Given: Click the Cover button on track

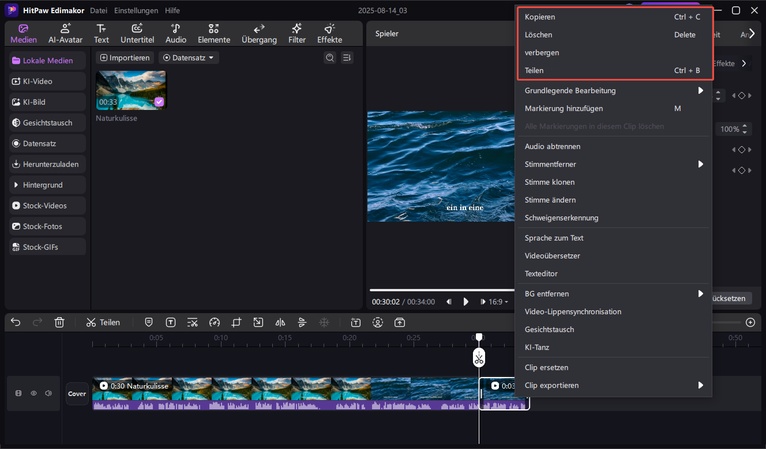Looking at the screenshot, I should 77,394.
